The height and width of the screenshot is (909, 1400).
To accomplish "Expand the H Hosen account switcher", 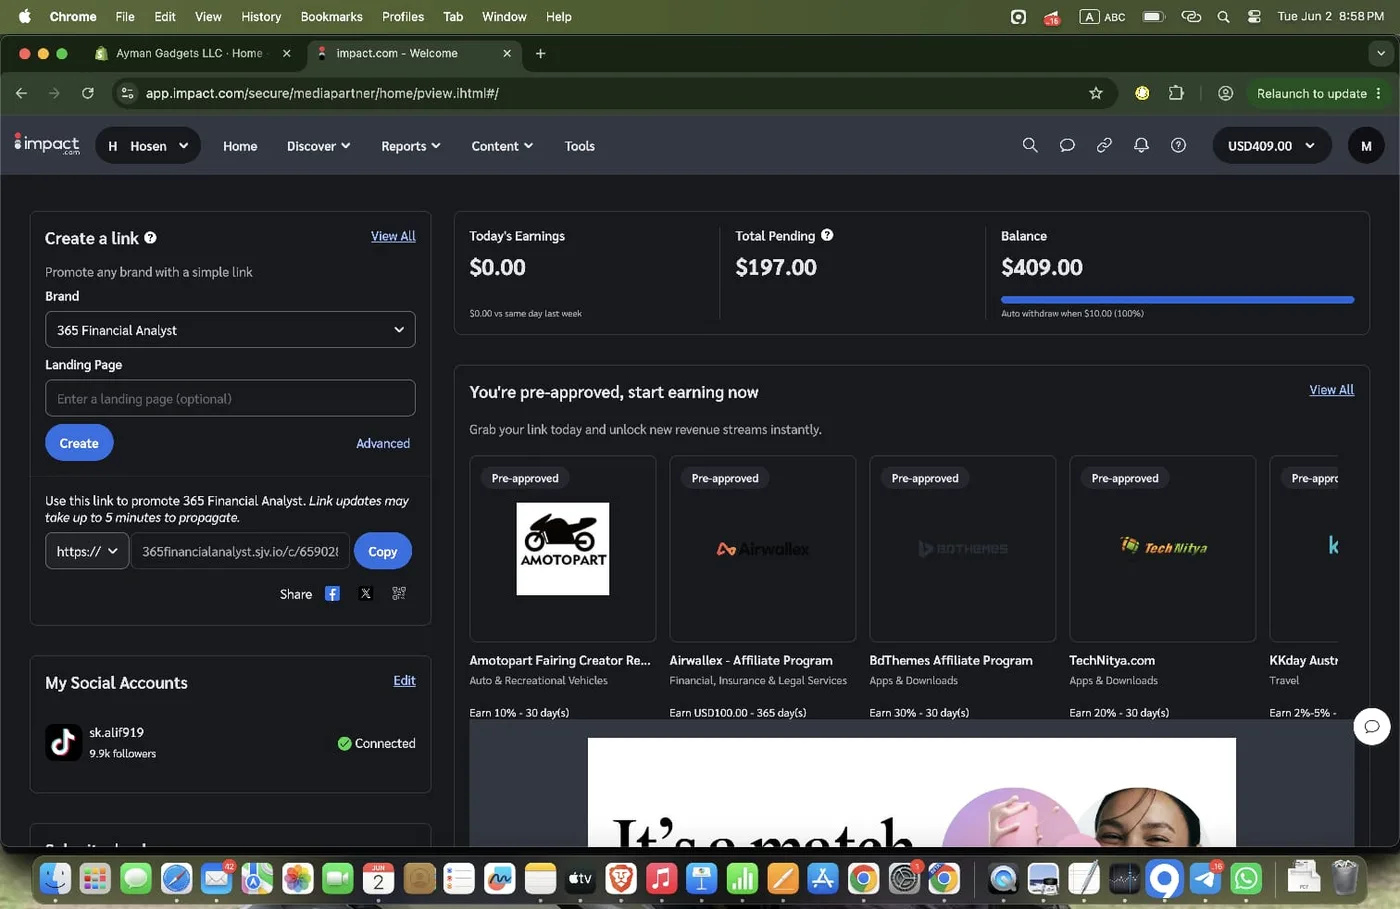I will (x=148, y=146).
